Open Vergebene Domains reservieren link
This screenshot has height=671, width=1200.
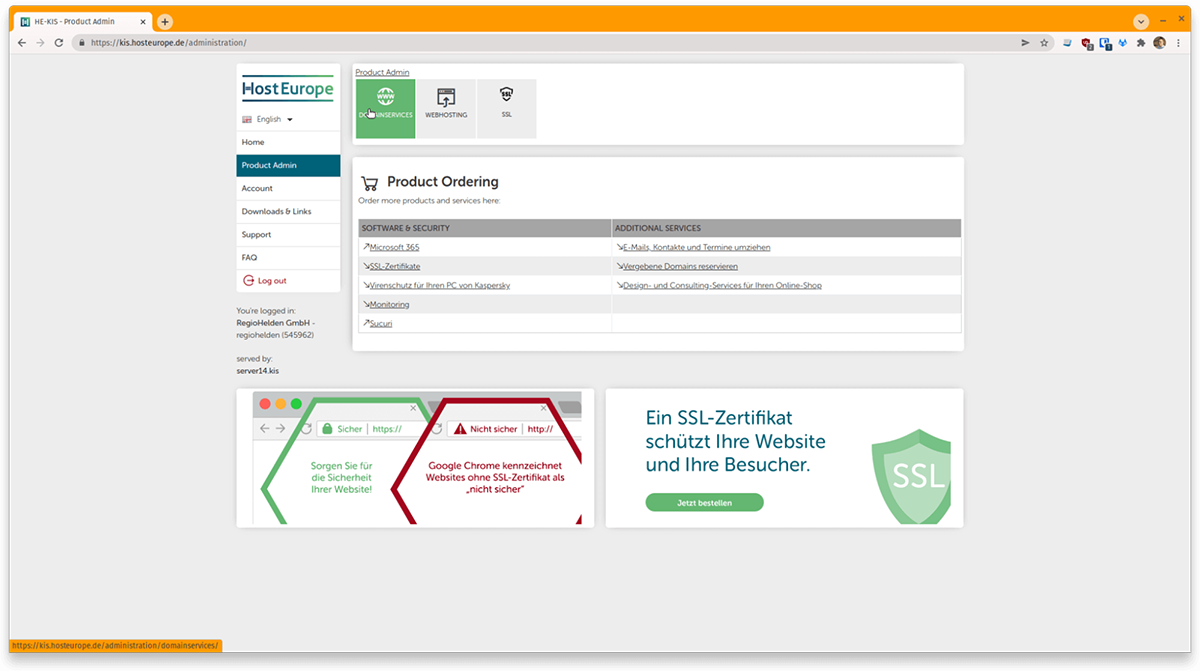[680, 266]
